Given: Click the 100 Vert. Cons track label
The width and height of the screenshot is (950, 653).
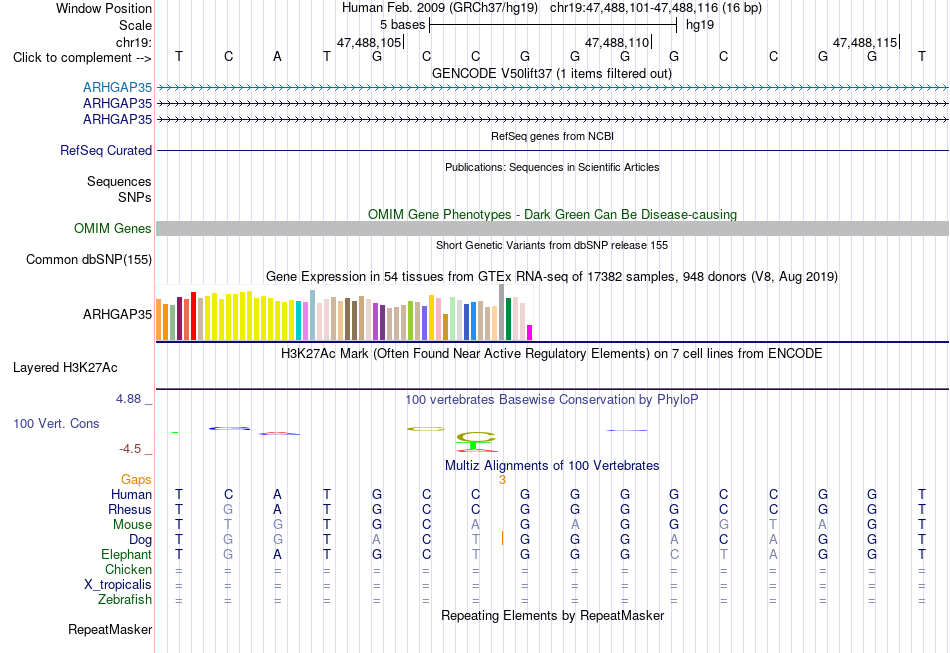Looking at the screenshot, I should point(56,423).
